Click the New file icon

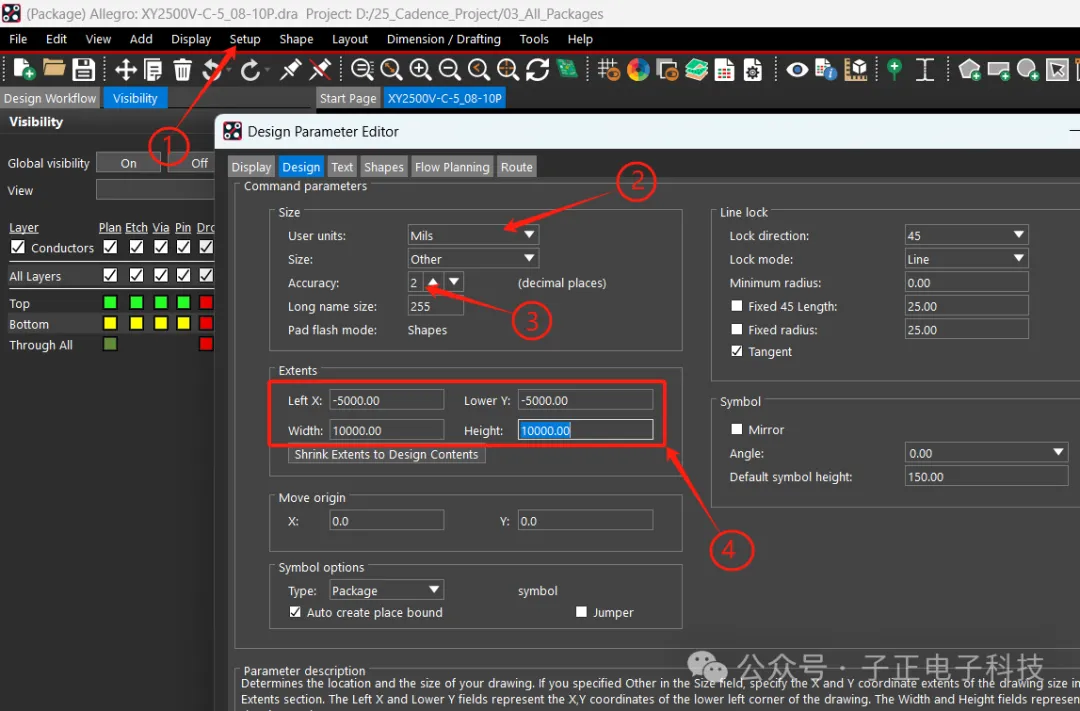[x=23, y=70]
